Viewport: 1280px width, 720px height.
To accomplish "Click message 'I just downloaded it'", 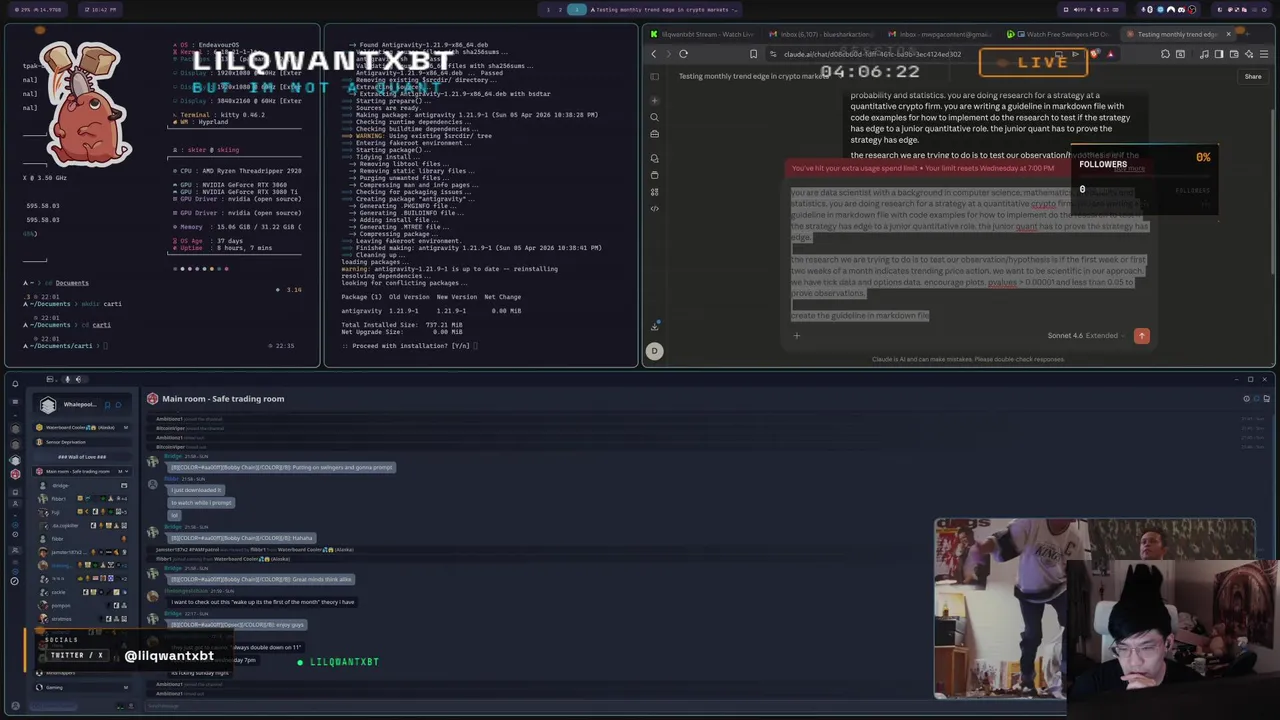I will pyautogui.click(x=196, y=490).
